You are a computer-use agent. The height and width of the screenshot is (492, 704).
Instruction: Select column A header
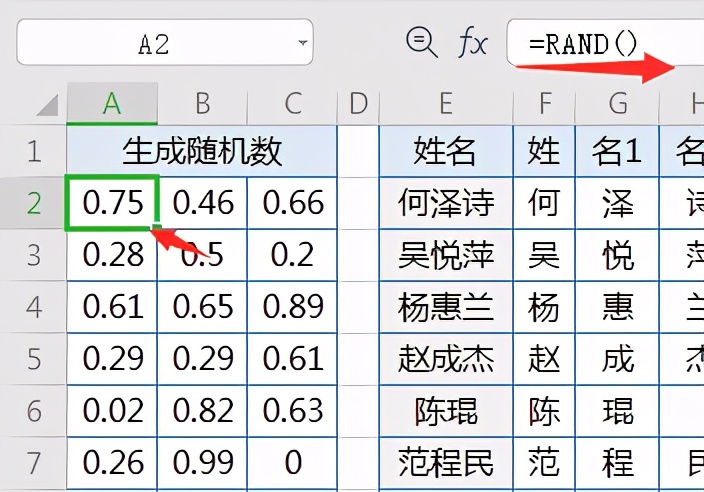pos(112,103)
